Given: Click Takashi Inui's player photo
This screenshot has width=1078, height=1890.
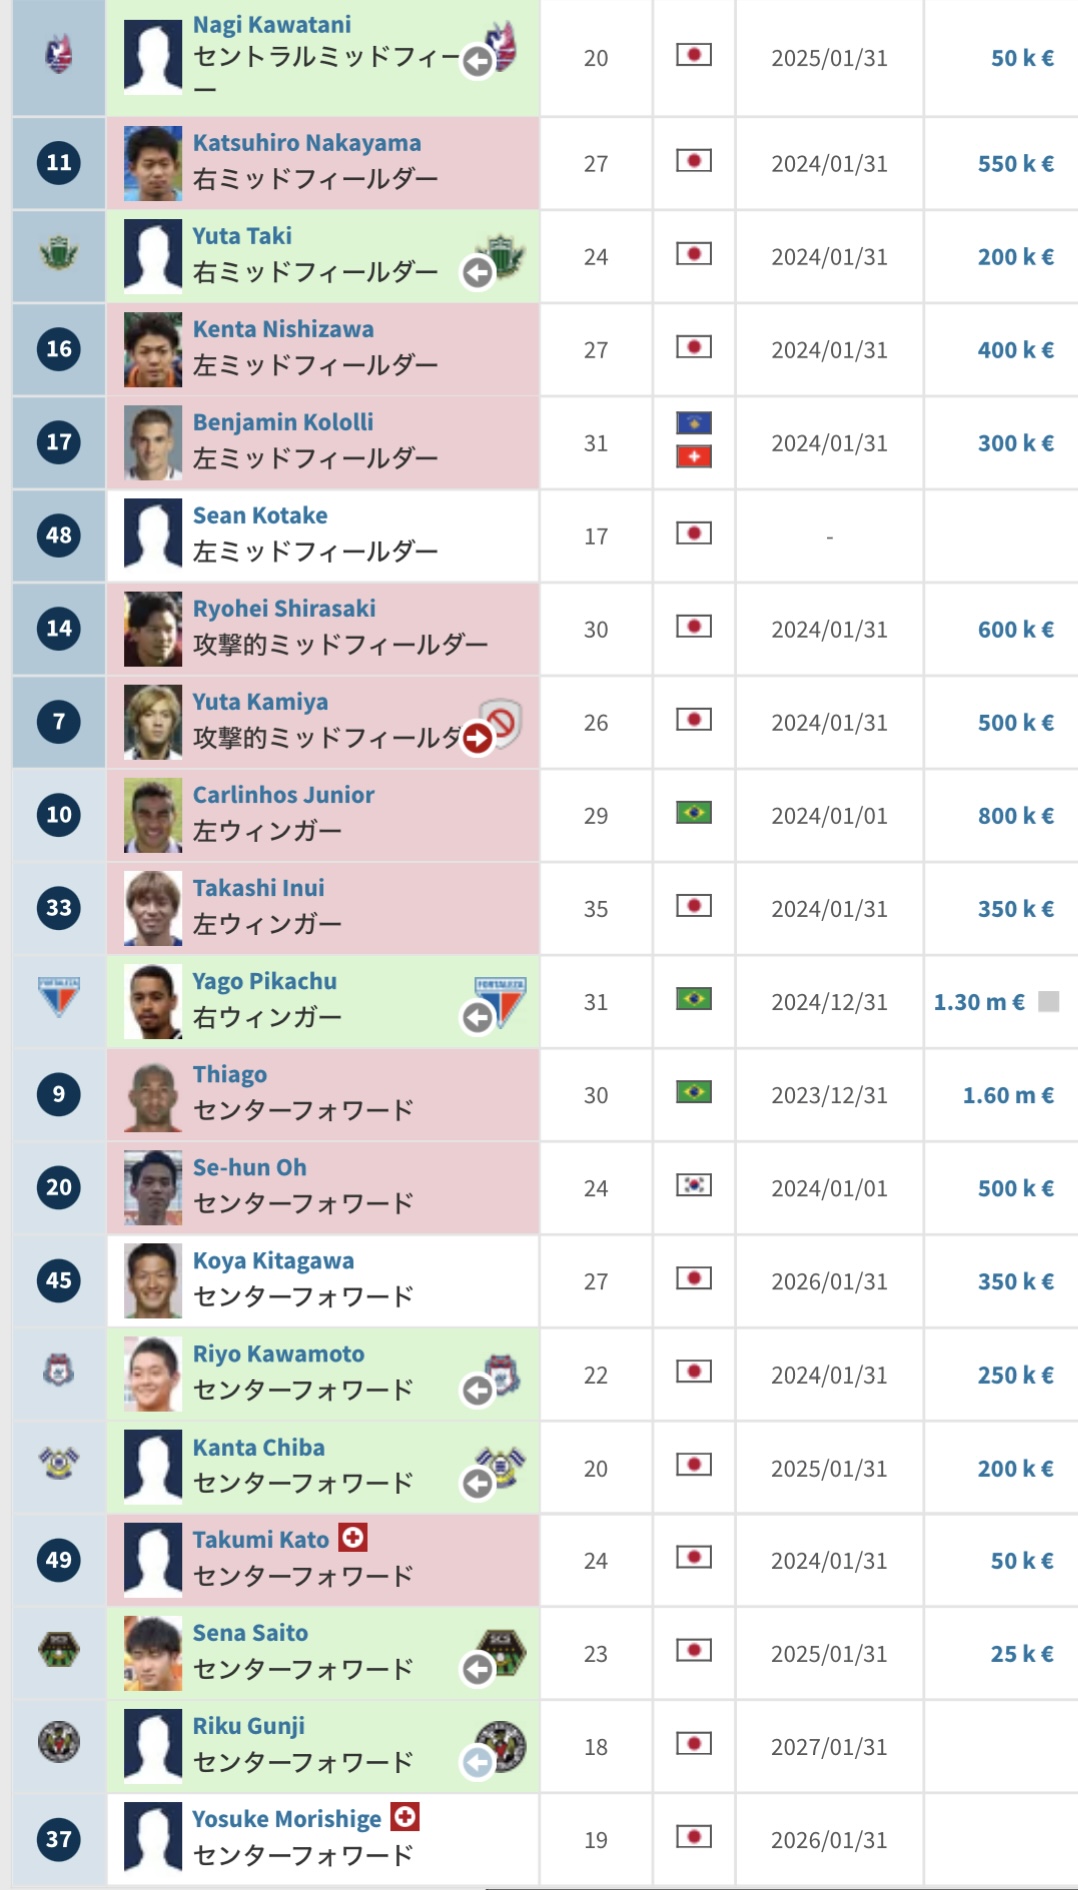Looking at the screenshot, I should [x=153, y=908].
